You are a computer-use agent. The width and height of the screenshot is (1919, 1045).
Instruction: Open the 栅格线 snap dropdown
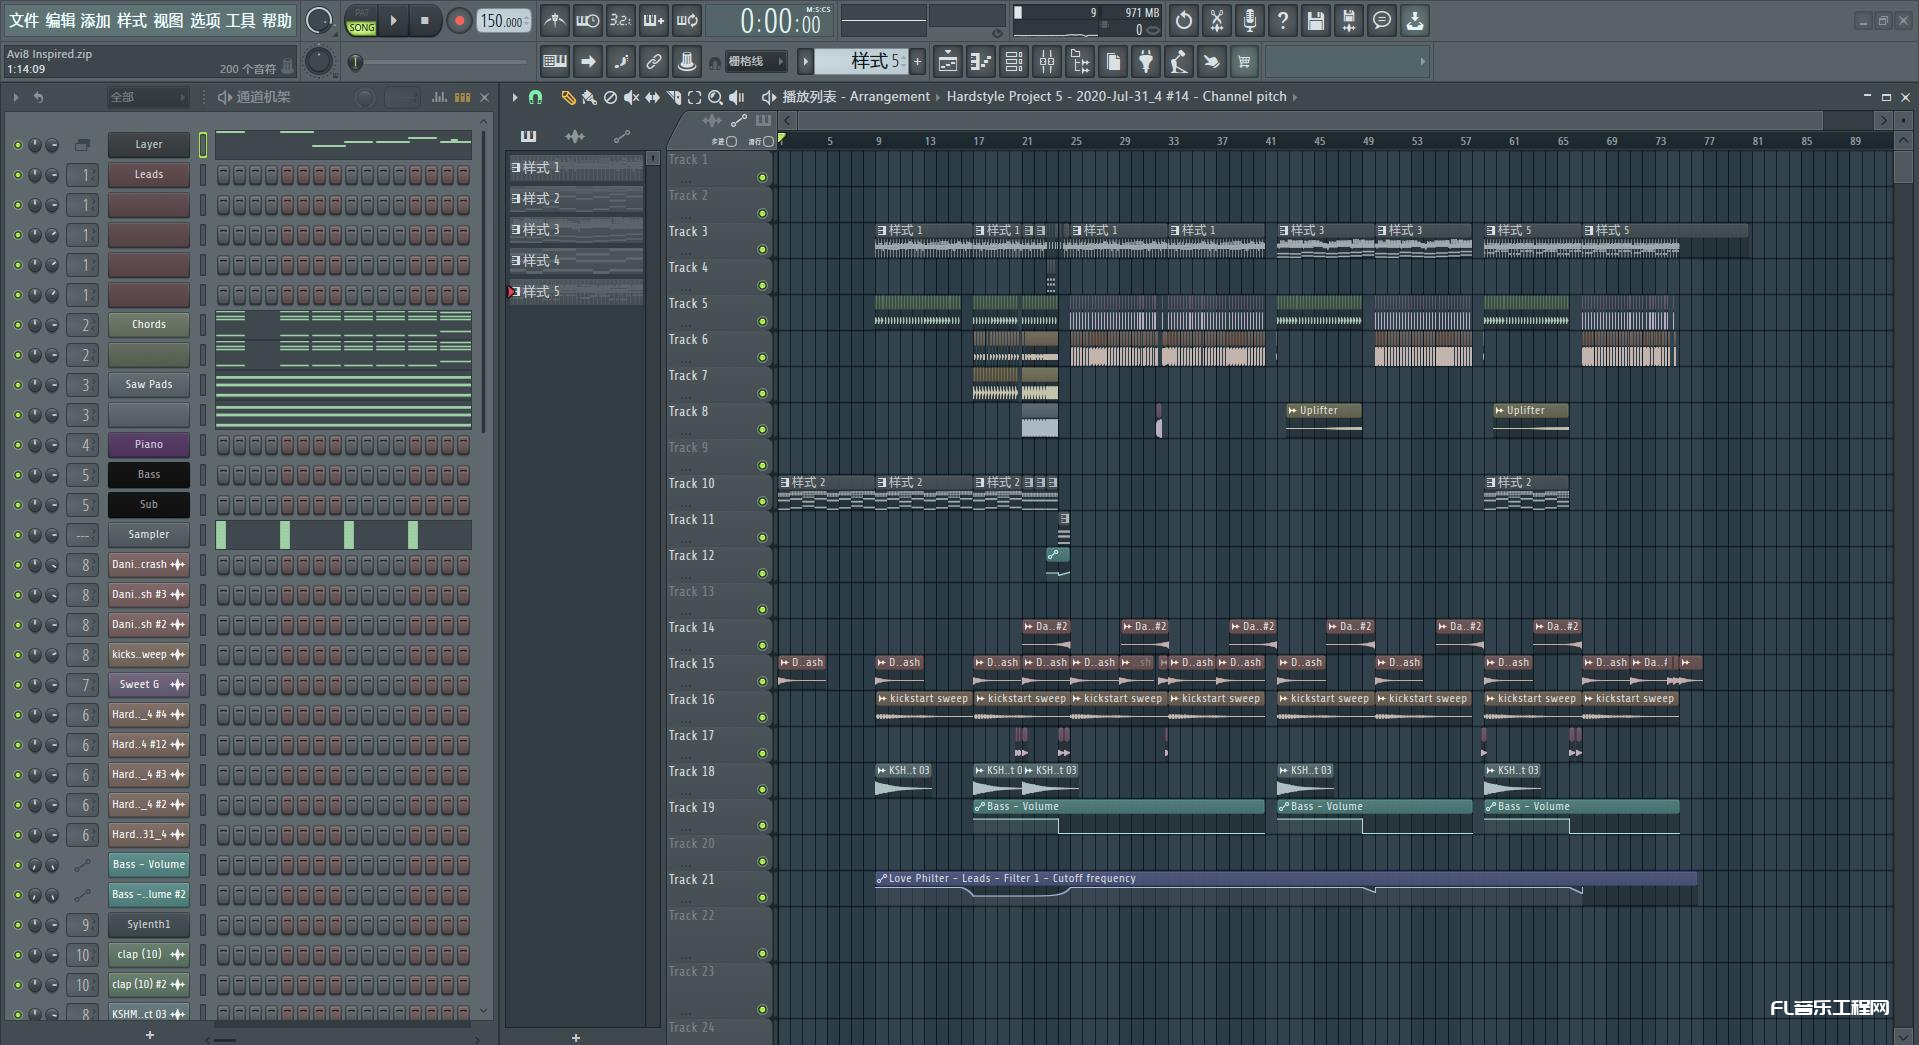click(757, 62)
